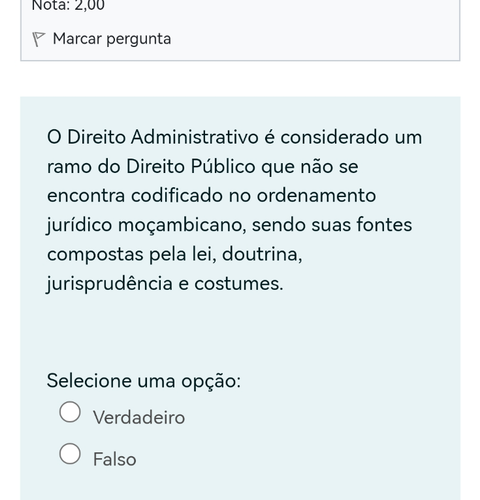Click the Verdadeiro option label
Image resolution: width=480 pixels, height=500 pixels.
[x=139, y=417]
